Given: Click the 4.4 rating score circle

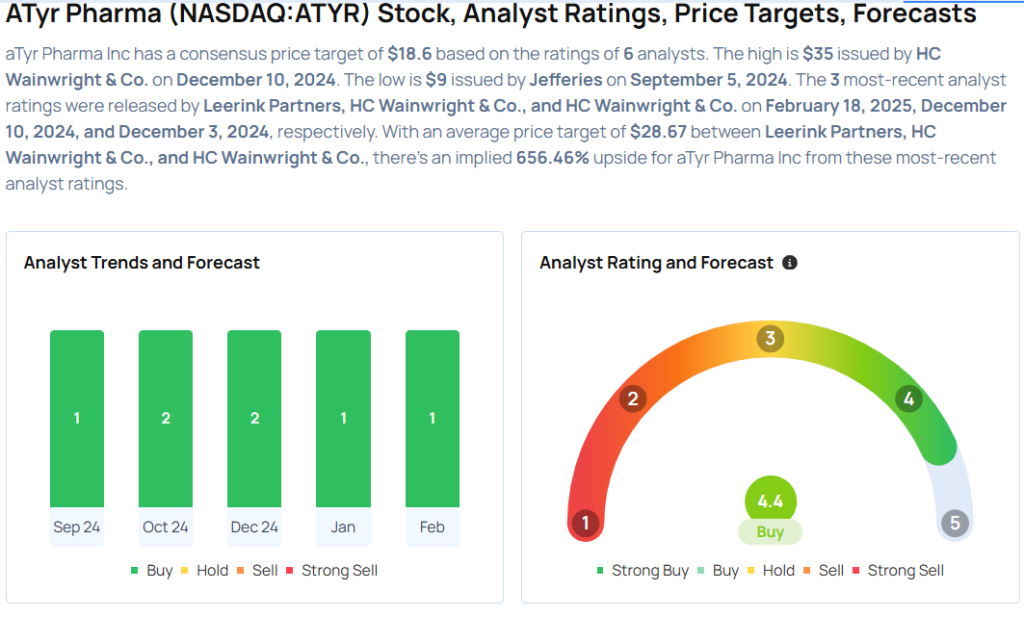Looking at the screenshot, I should pyautogui.click(x=770, y=502).
